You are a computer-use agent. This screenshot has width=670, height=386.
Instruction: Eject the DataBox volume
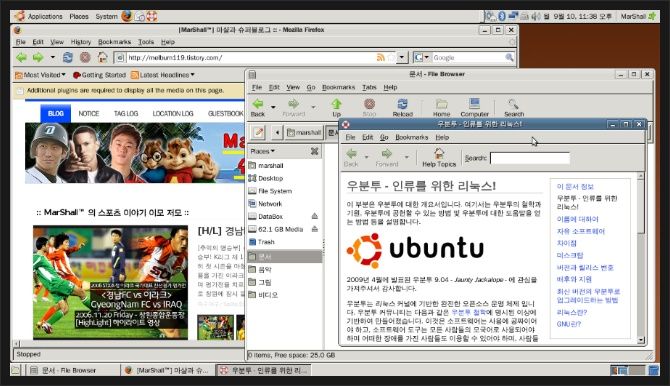point(314,216)
